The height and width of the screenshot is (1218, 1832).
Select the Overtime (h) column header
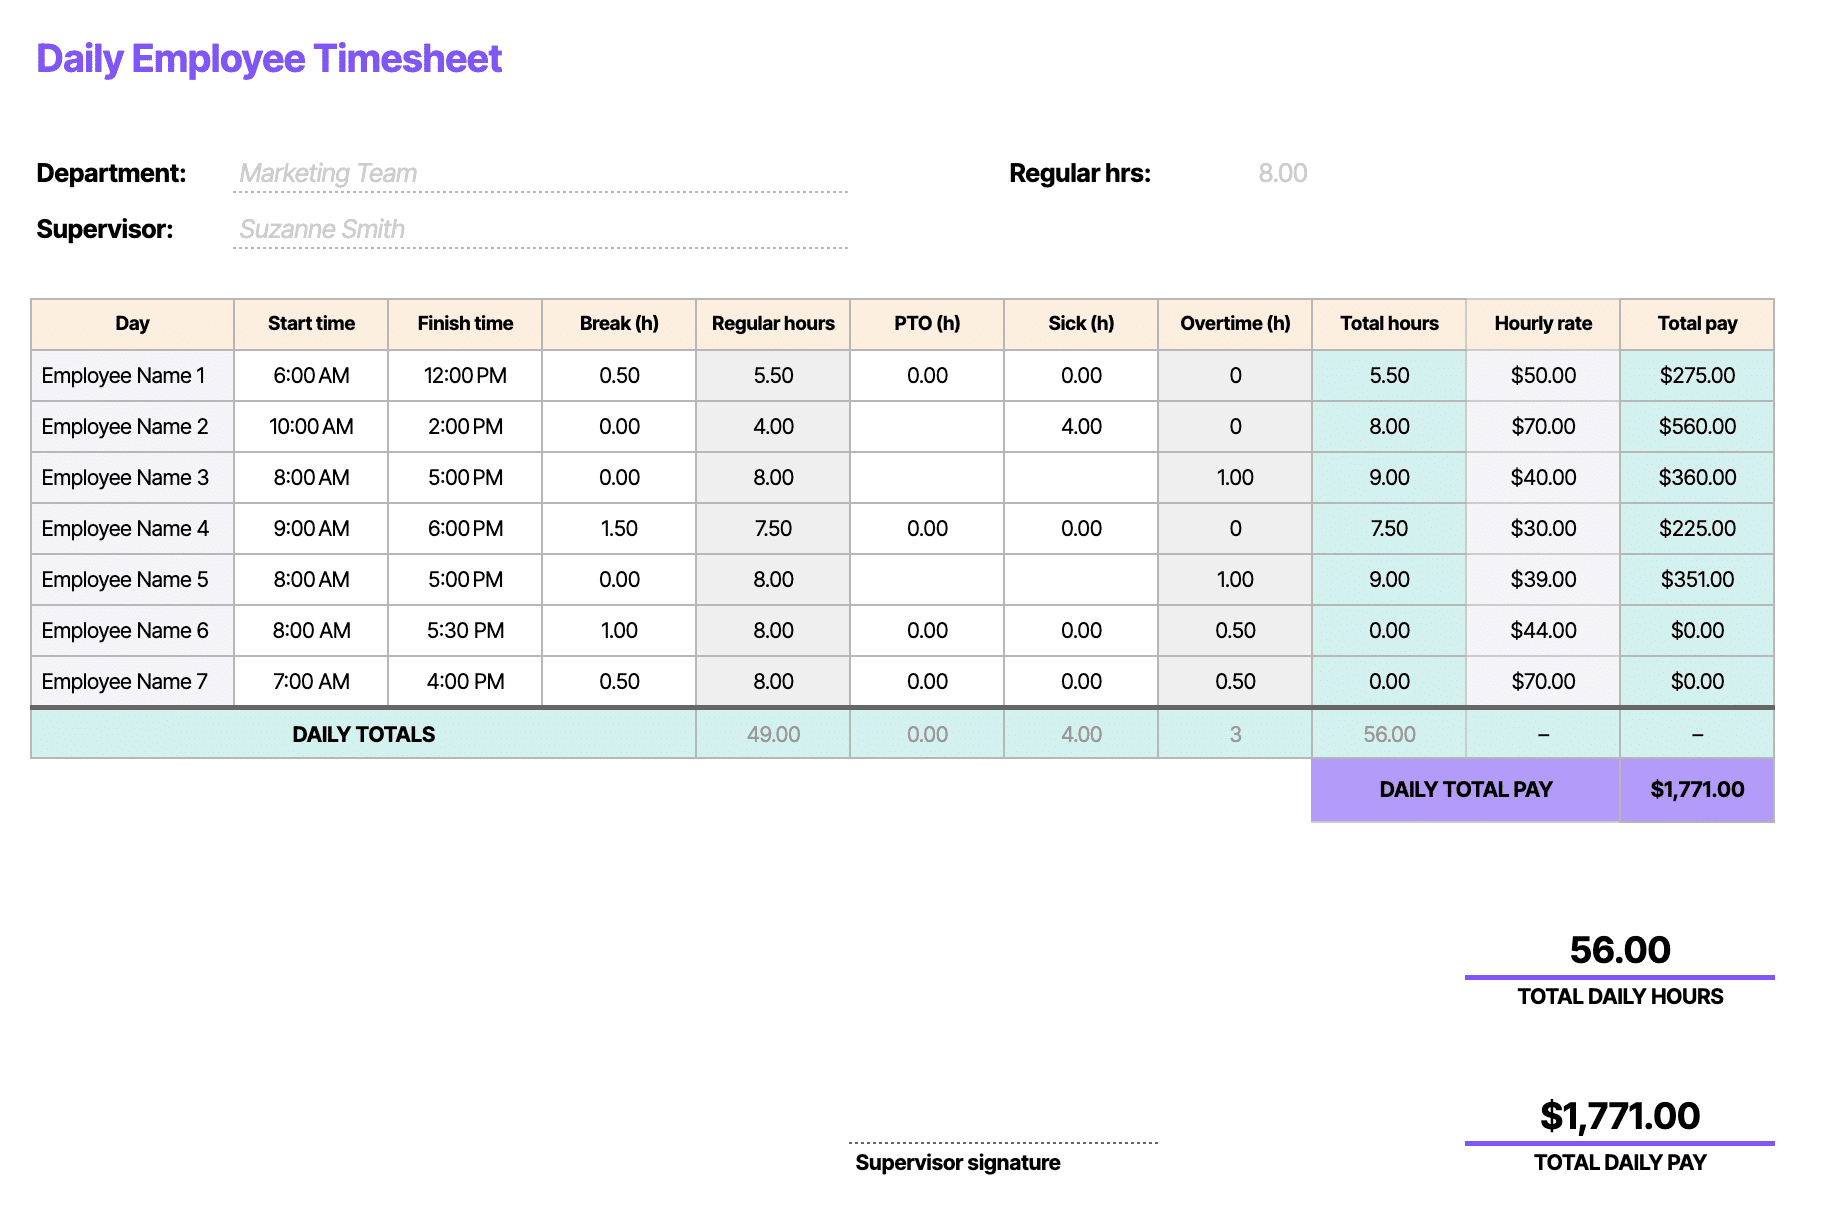[1235, 324]
